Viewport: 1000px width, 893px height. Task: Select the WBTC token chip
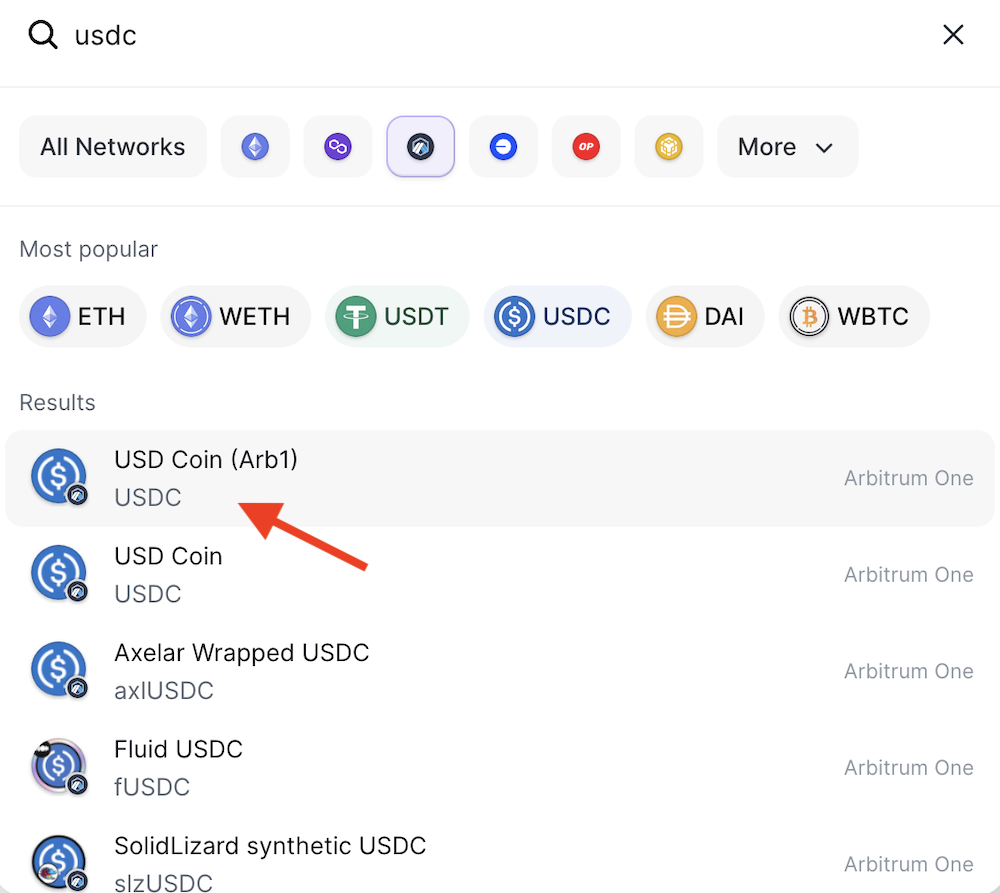coord(853,316)
